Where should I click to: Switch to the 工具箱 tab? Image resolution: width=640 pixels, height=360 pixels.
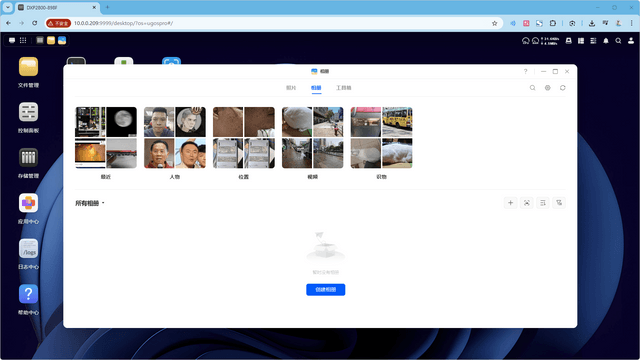[x=343, y=88]
